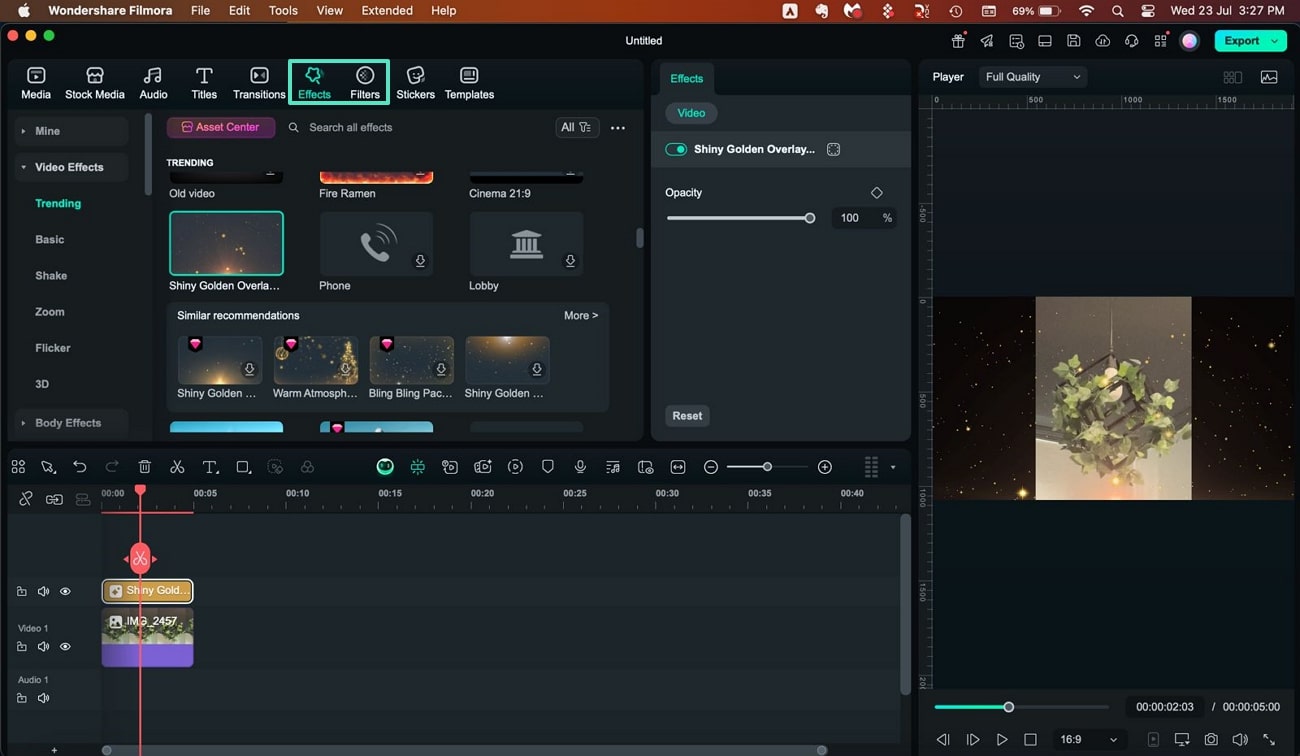
Task: Click the player volume speaker icon
Action: (1240, 740)
